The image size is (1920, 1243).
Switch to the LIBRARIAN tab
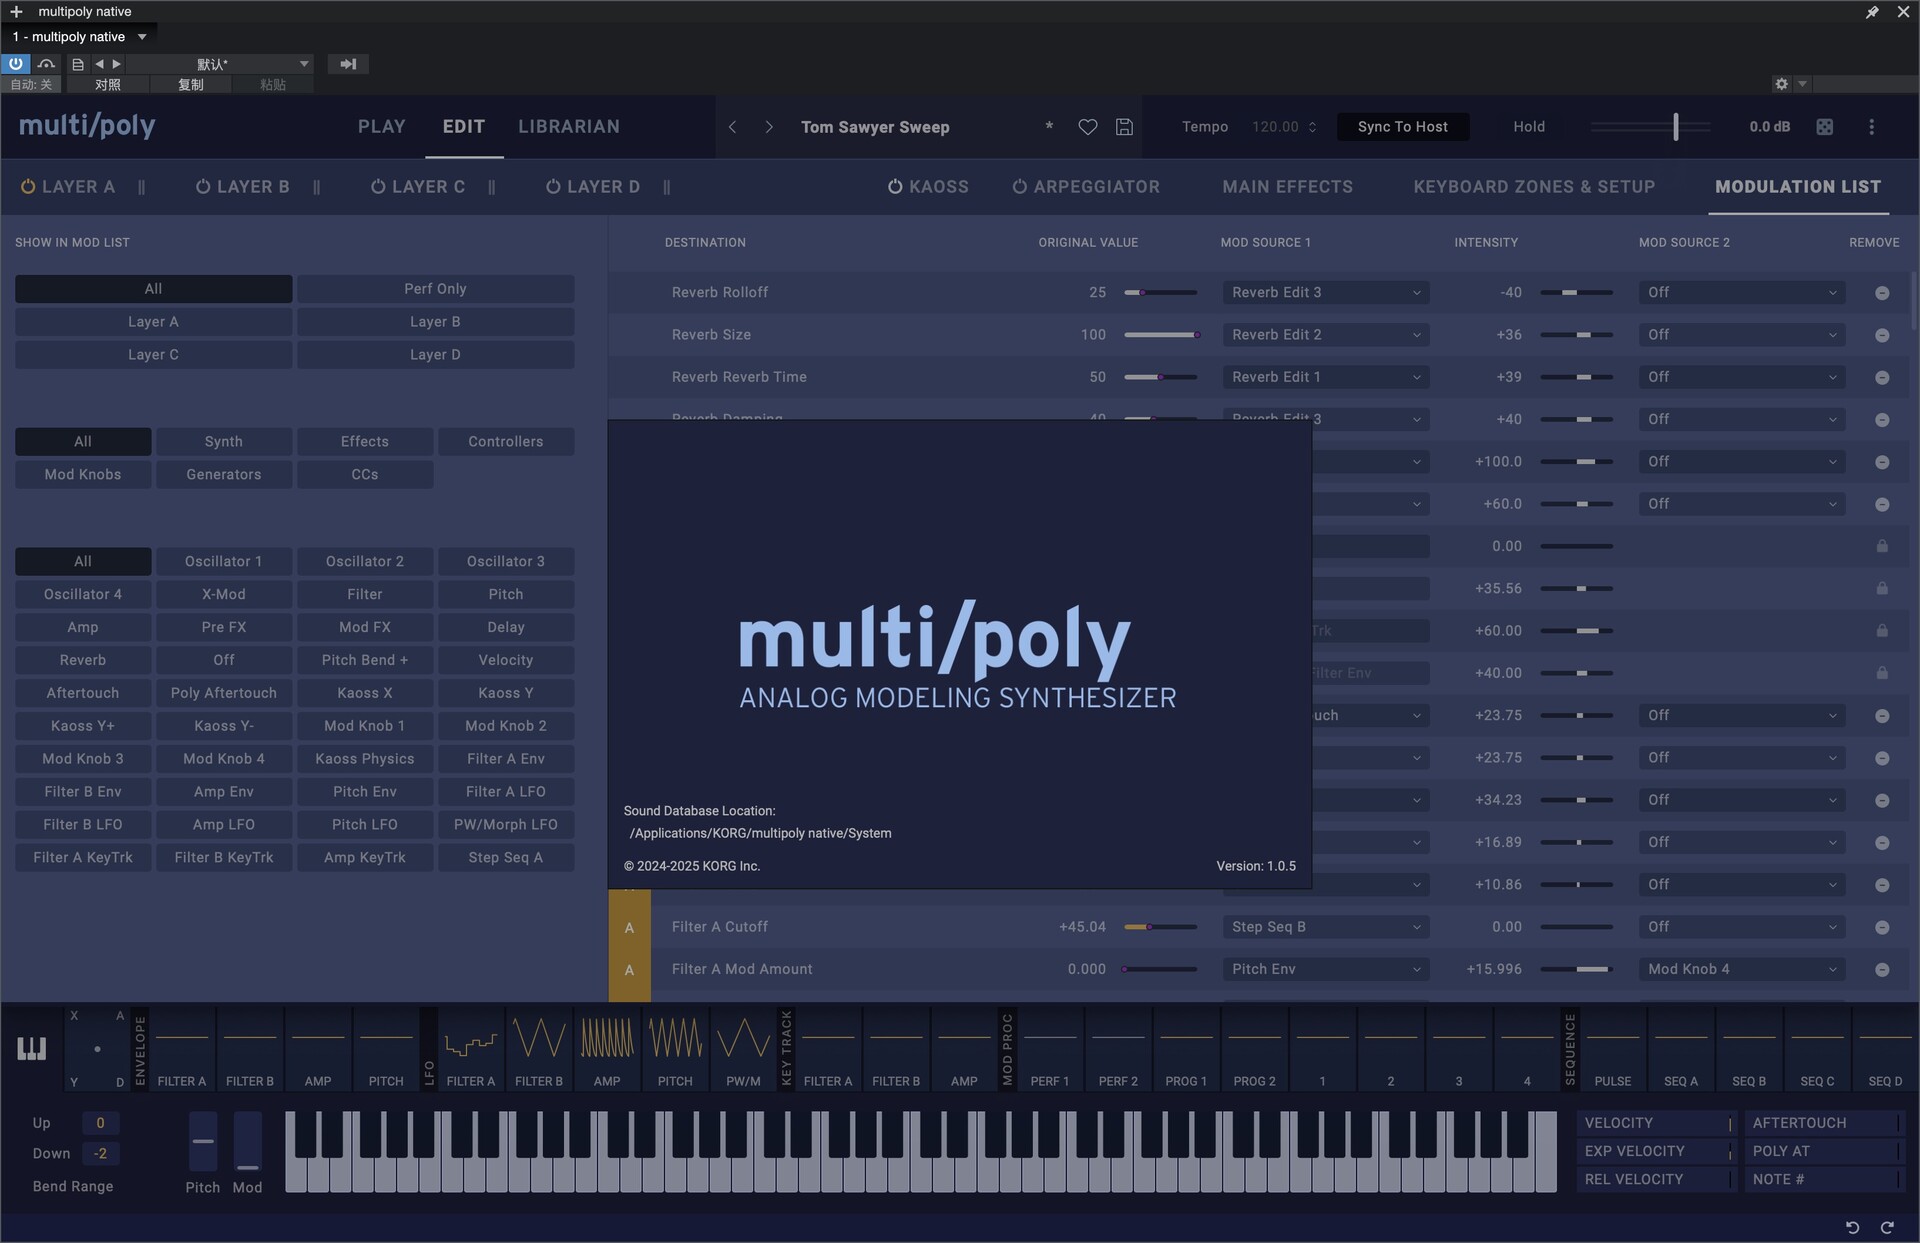(569, 127)
